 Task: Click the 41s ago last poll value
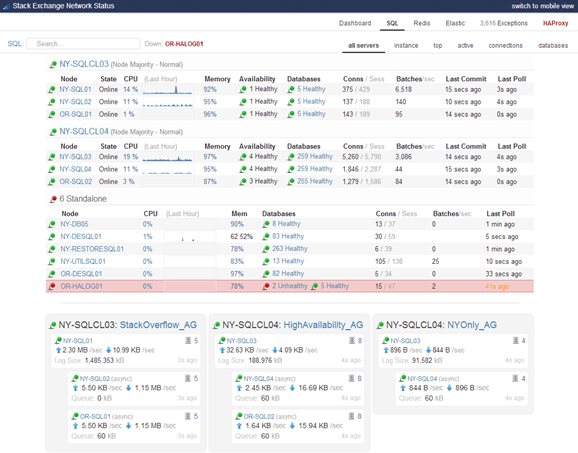pyautogui.click(x=497, y=286)
